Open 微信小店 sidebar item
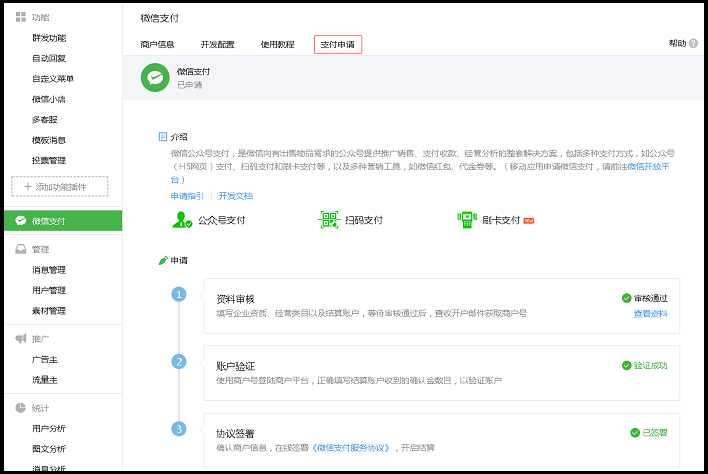Viewport: 708px width, 474px height. 49,99
